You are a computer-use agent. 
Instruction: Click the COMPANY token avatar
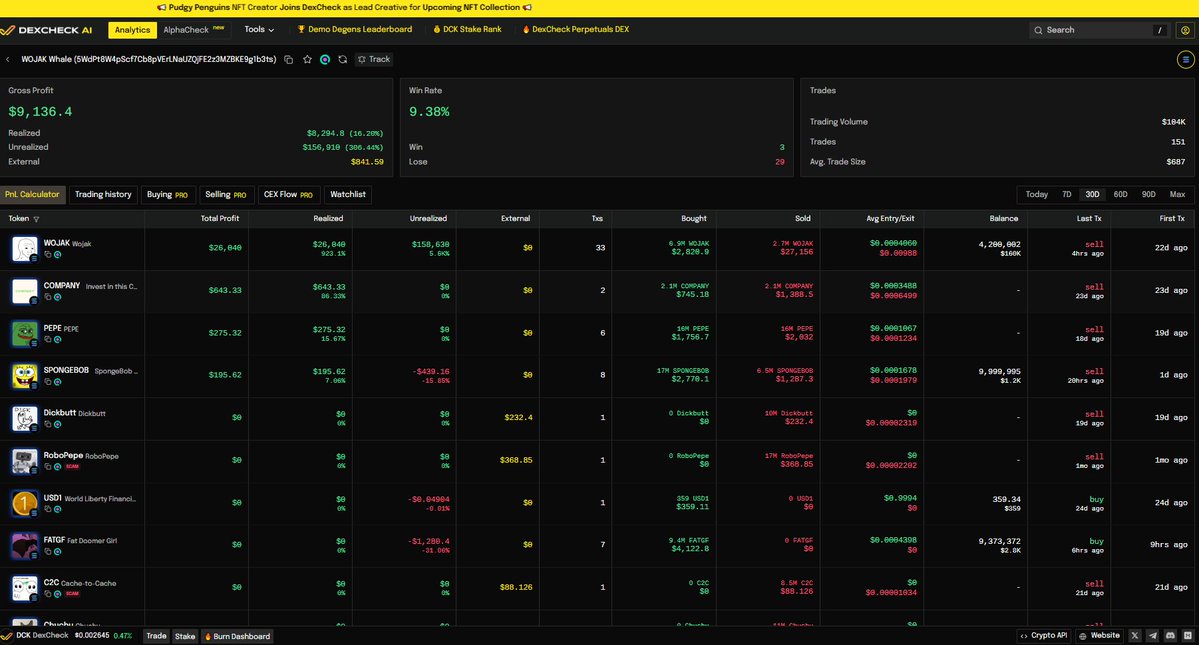point(24,291)
